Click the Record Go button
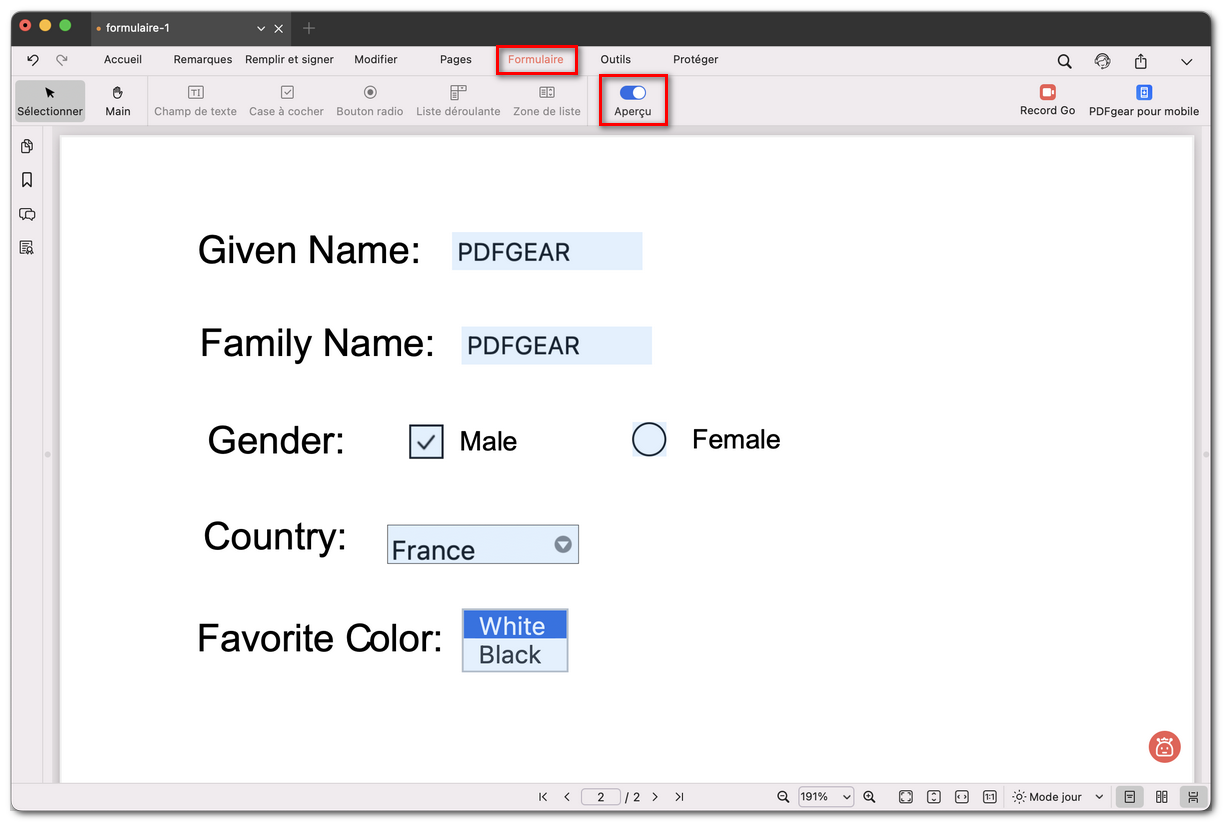 click(x=1047, y=100)
